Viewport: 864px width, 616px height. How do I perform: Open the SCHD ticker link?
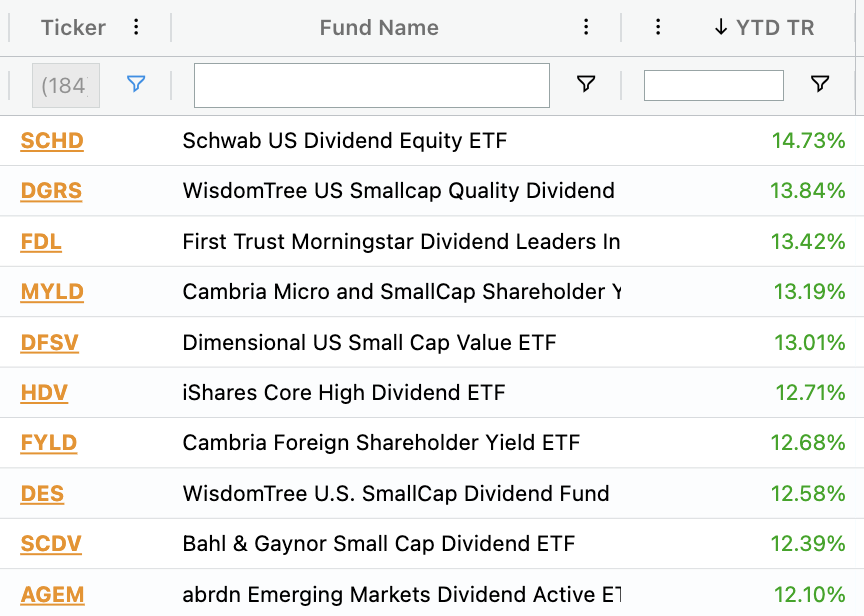(52, 141)
